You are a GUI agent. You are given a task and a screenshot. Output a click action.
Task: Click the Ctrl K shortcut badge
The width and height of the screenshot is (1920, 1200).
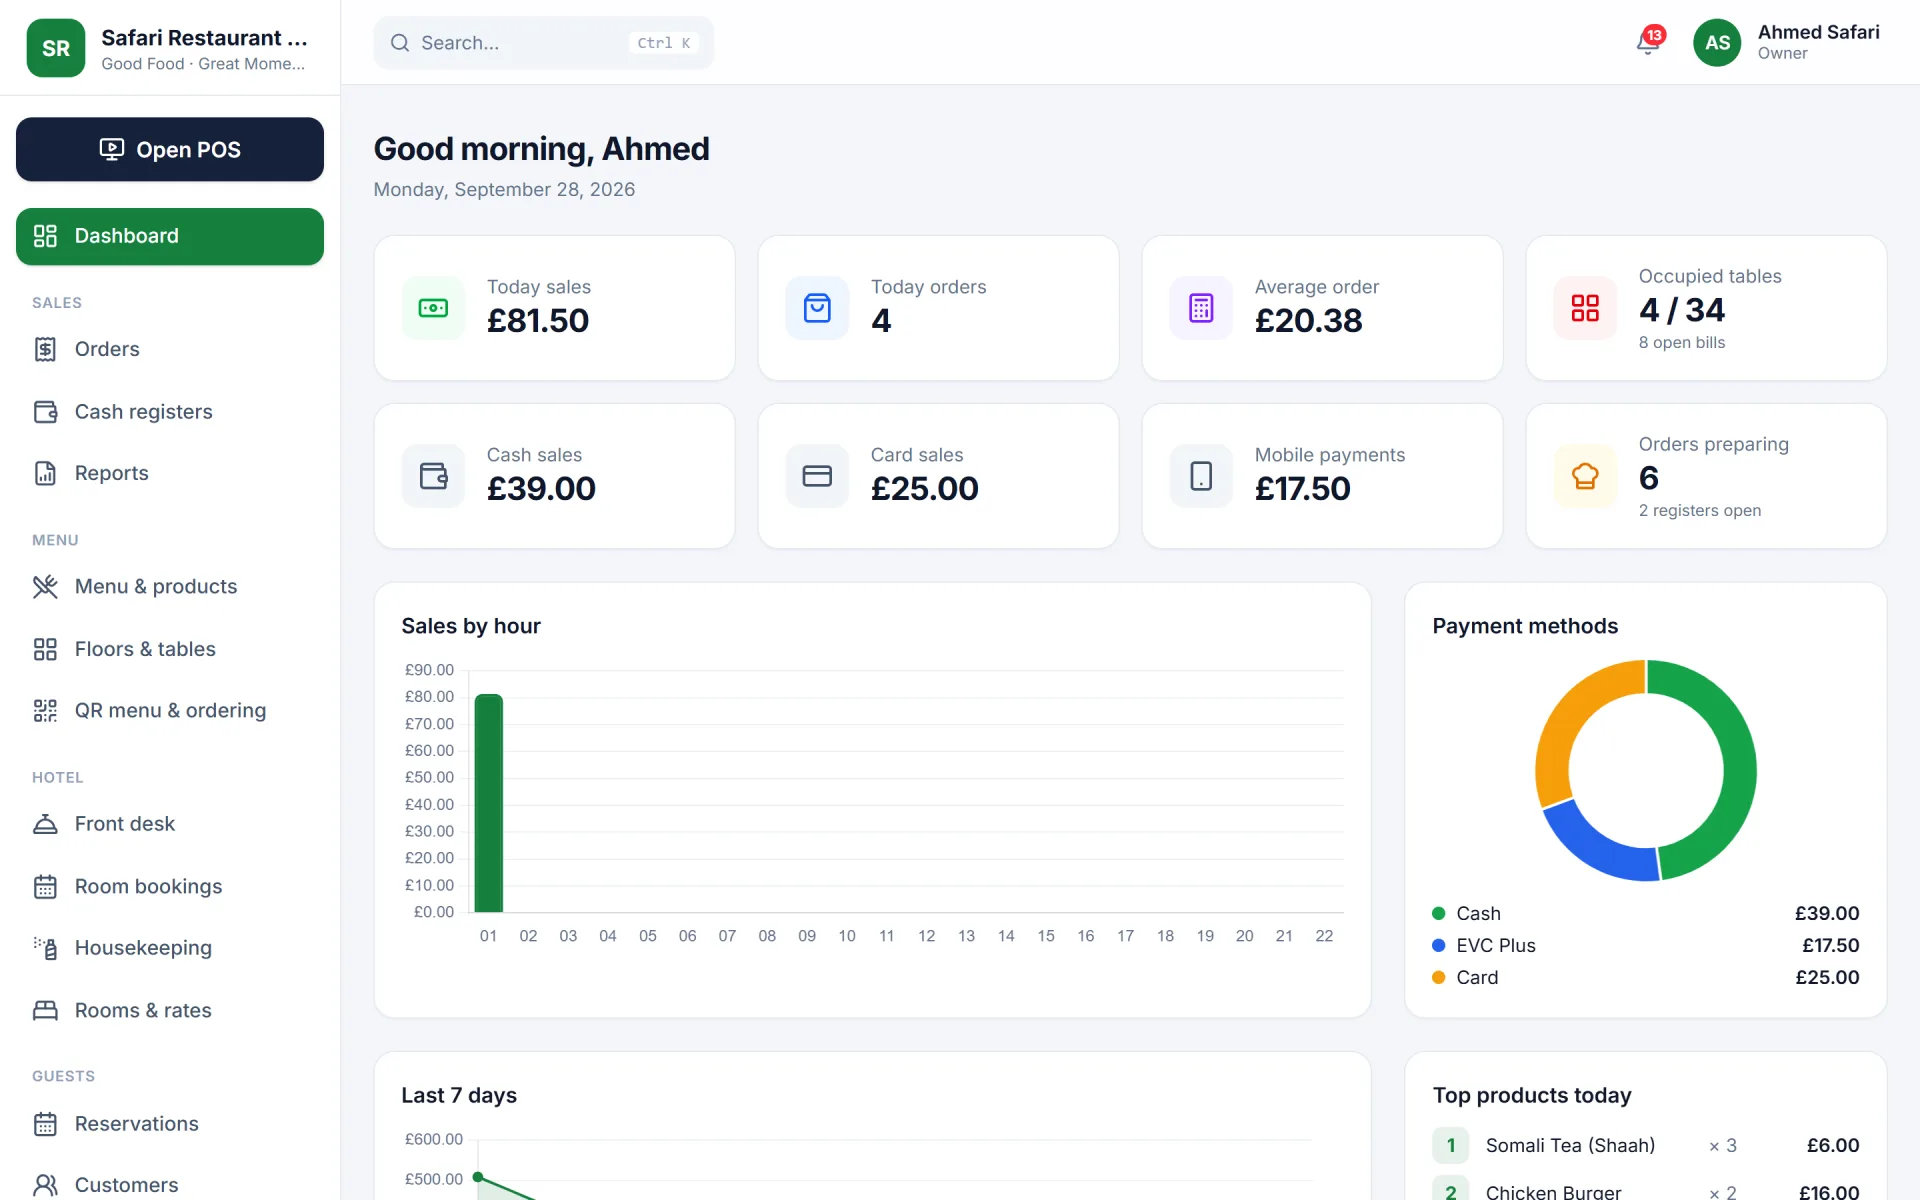[664, 43]
